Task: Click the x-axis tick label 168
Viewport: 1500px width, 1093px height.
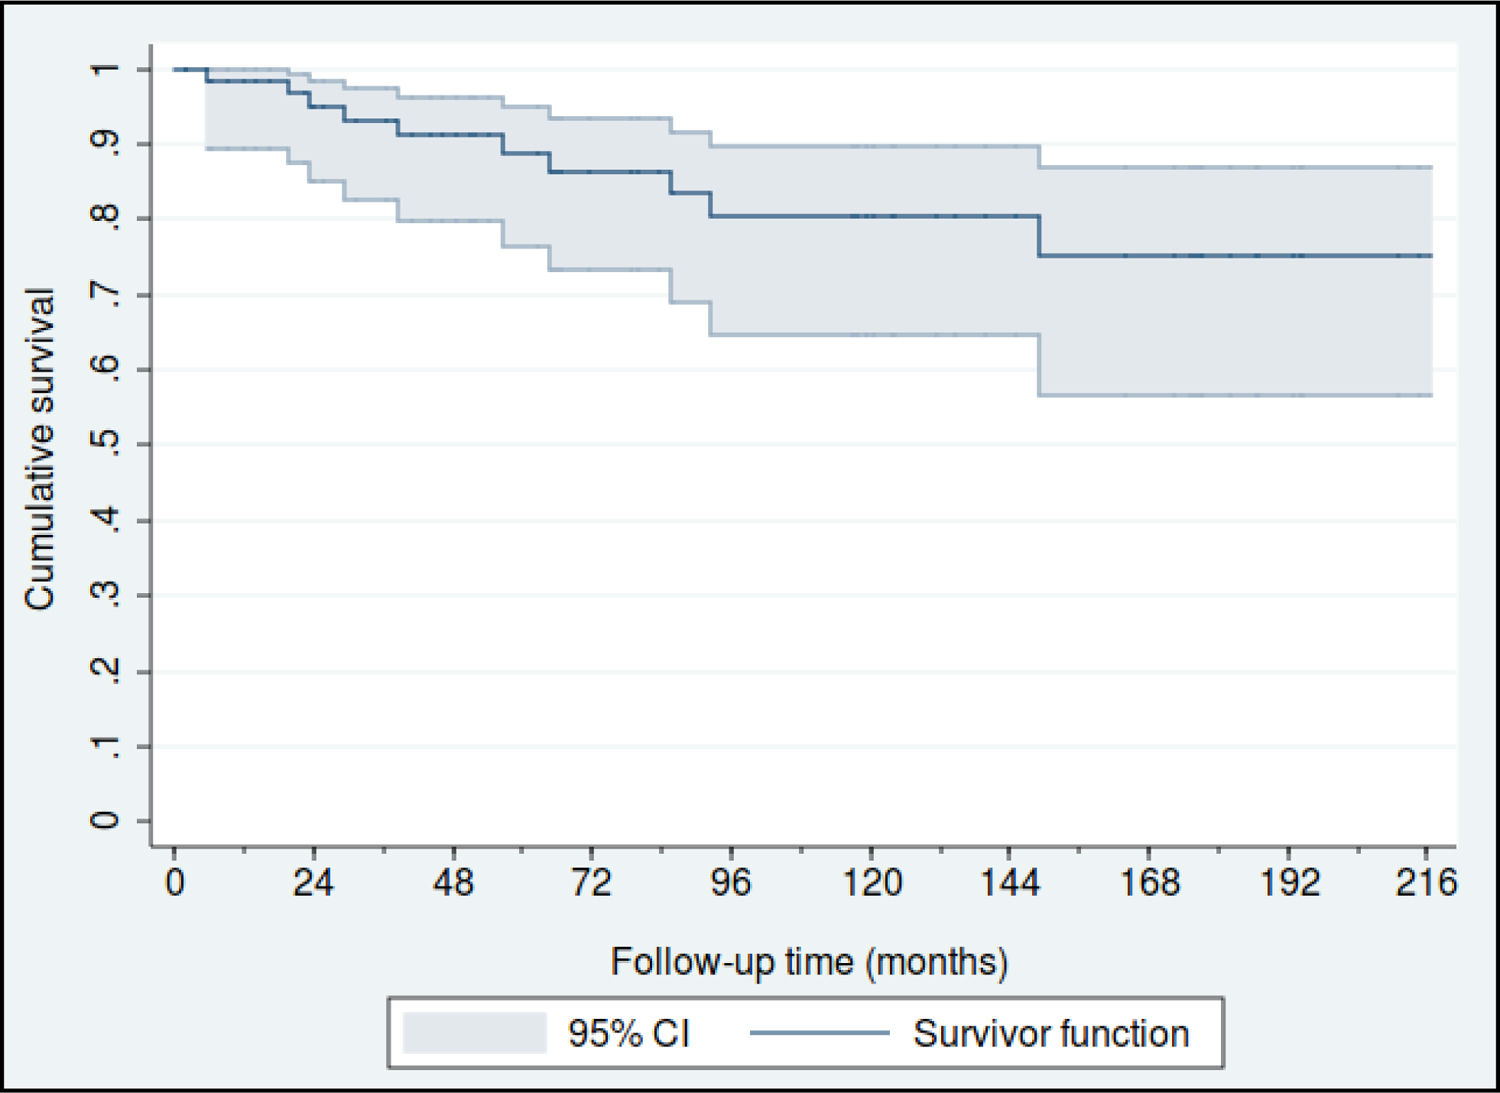Action: click(x=1149, y=883)
